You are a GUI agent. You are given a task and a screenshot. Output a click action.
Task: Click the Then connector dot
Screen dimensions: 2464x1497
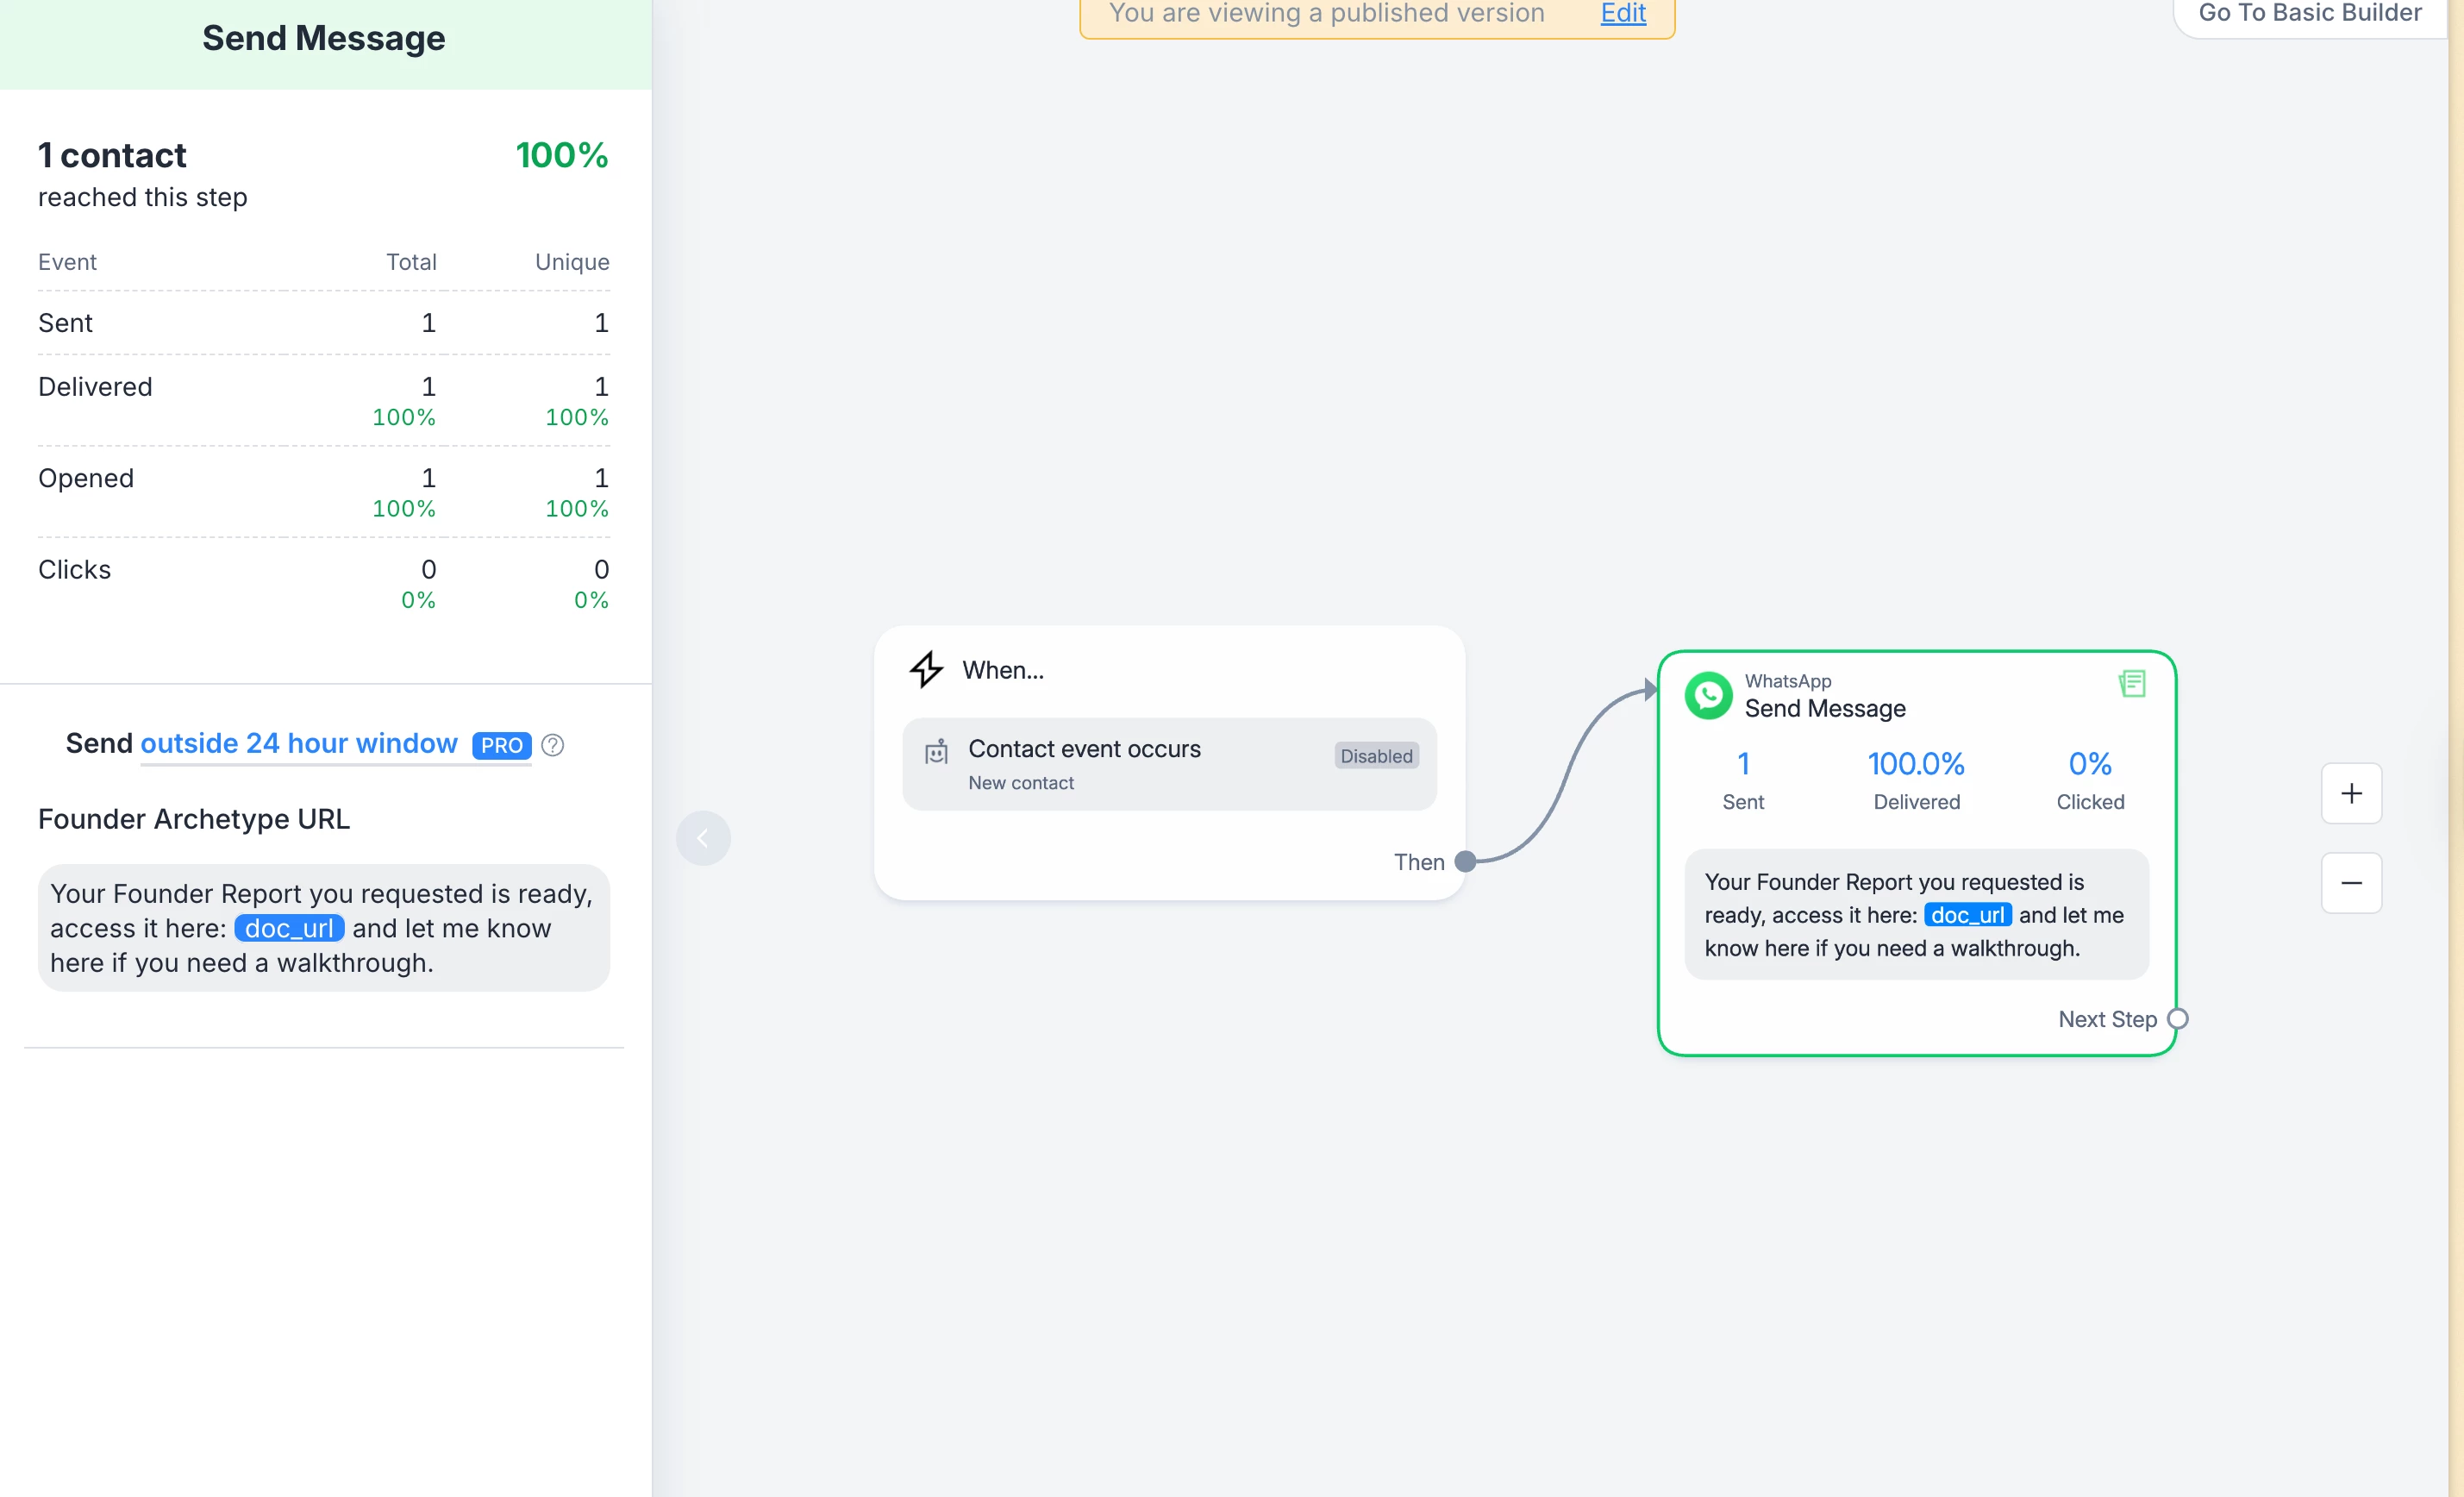tap(1465, 861)
